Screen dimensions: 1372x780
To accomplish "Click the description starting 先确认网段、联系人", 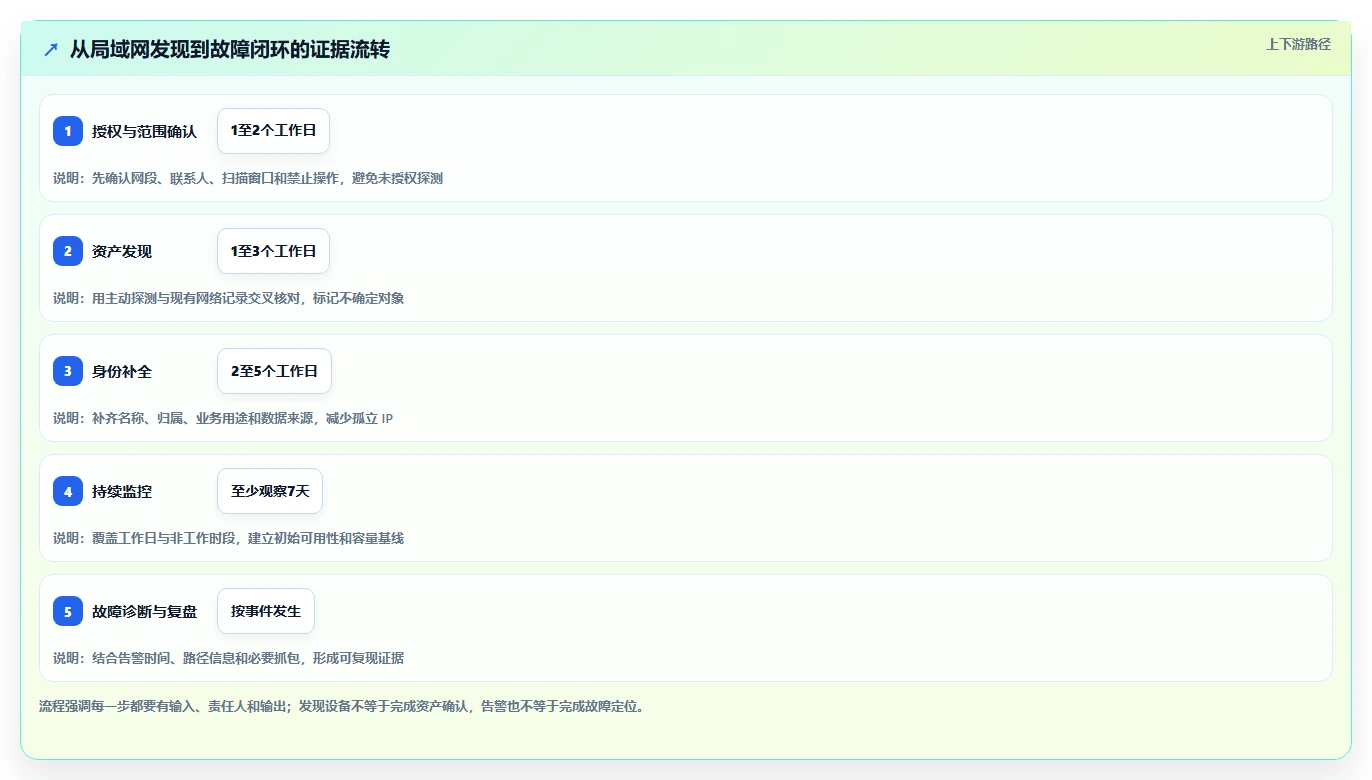I will [248, 178].
